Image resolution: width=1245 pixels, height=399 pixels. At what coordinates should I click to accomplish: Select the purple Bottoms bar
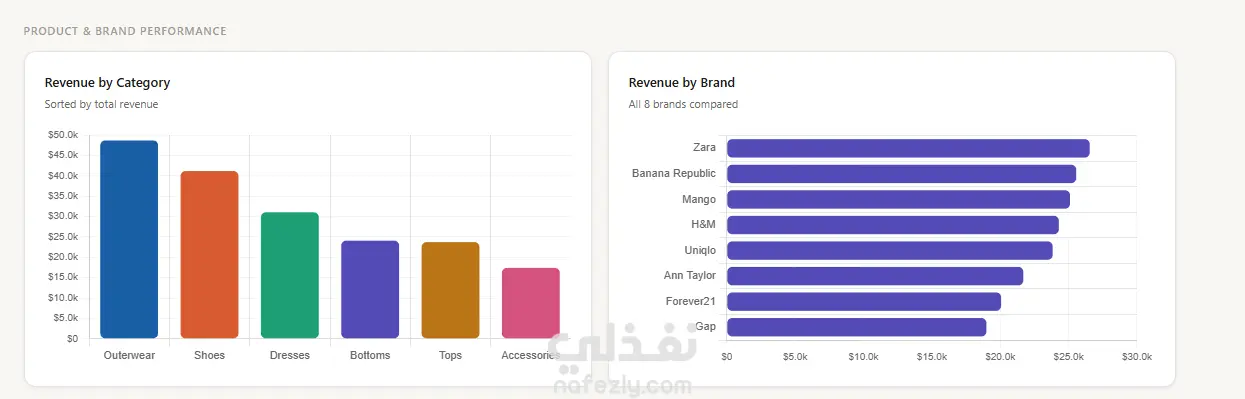pyautogui.click(x=370, y=289)
